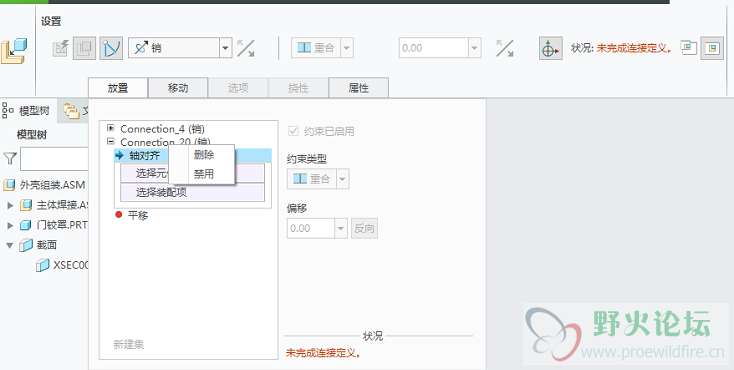Open the toolbar offset 0.00 dropdown arrow
Image resolution: width=734 pixels, height=370 pixels.
click(x=475, y=48)
